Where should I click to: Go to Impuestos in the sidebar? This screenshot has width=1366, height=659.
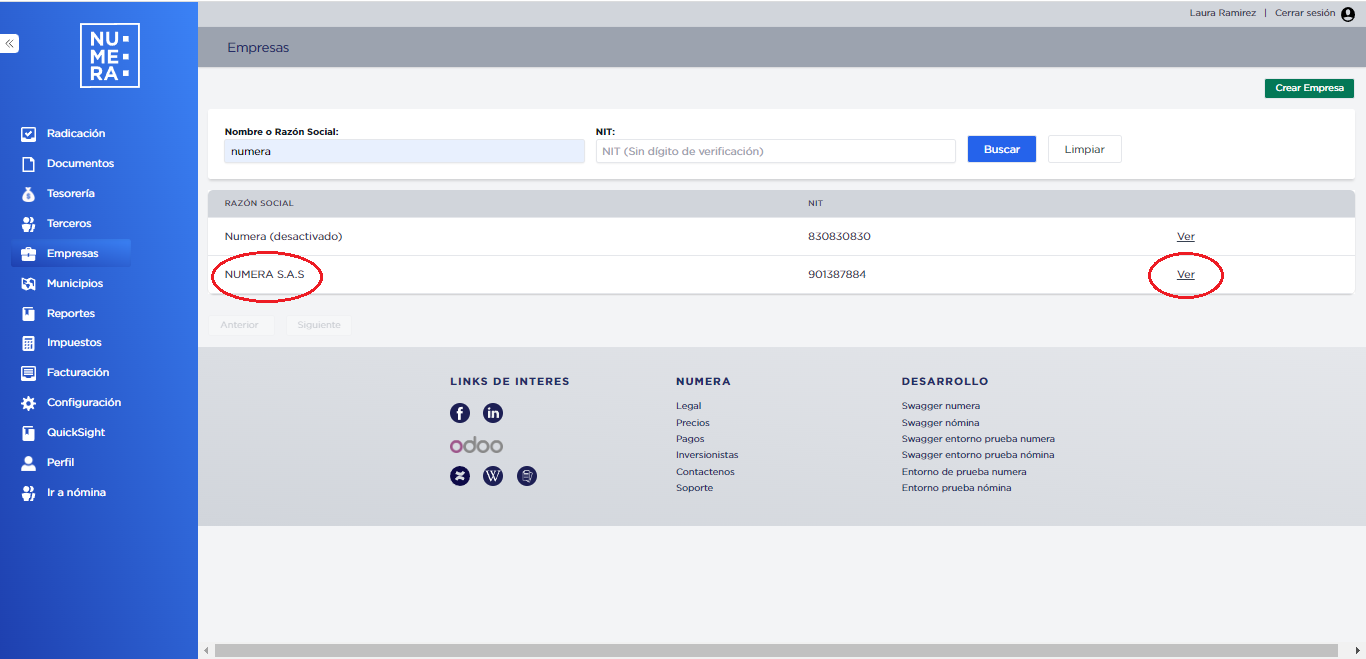(x=74, y=343)
